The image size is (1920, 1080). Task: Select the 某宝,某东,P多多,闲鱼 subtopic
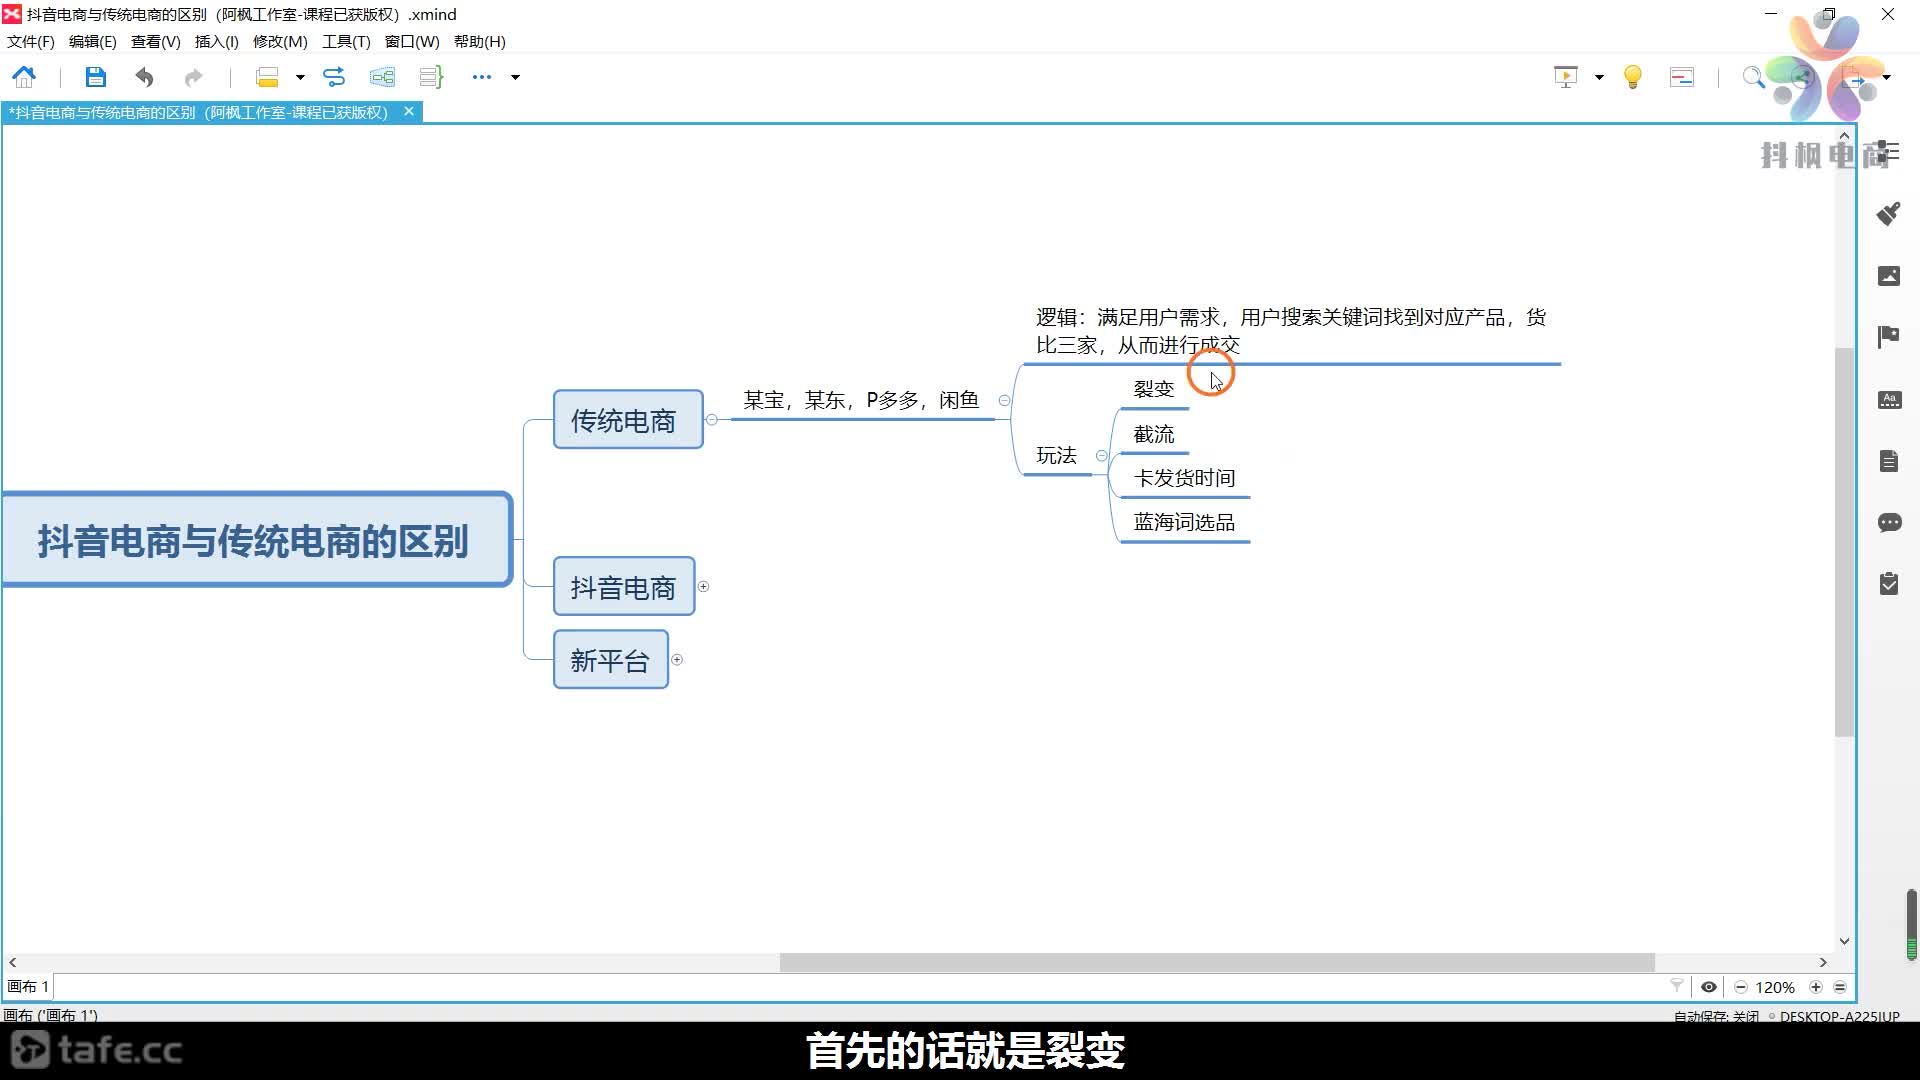(861, 401)
